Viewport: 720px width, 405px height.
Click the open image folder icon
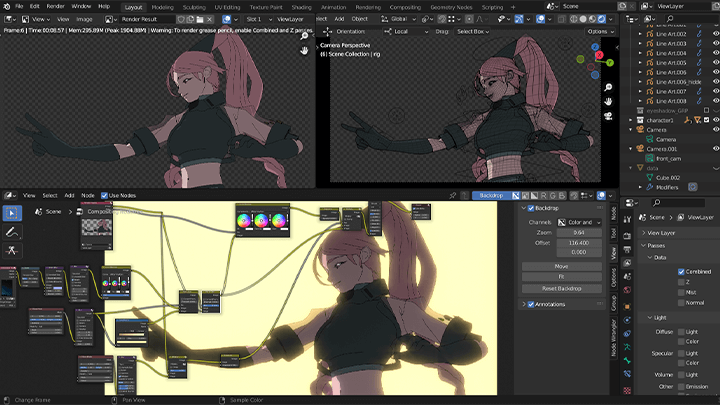pos(200,19)
